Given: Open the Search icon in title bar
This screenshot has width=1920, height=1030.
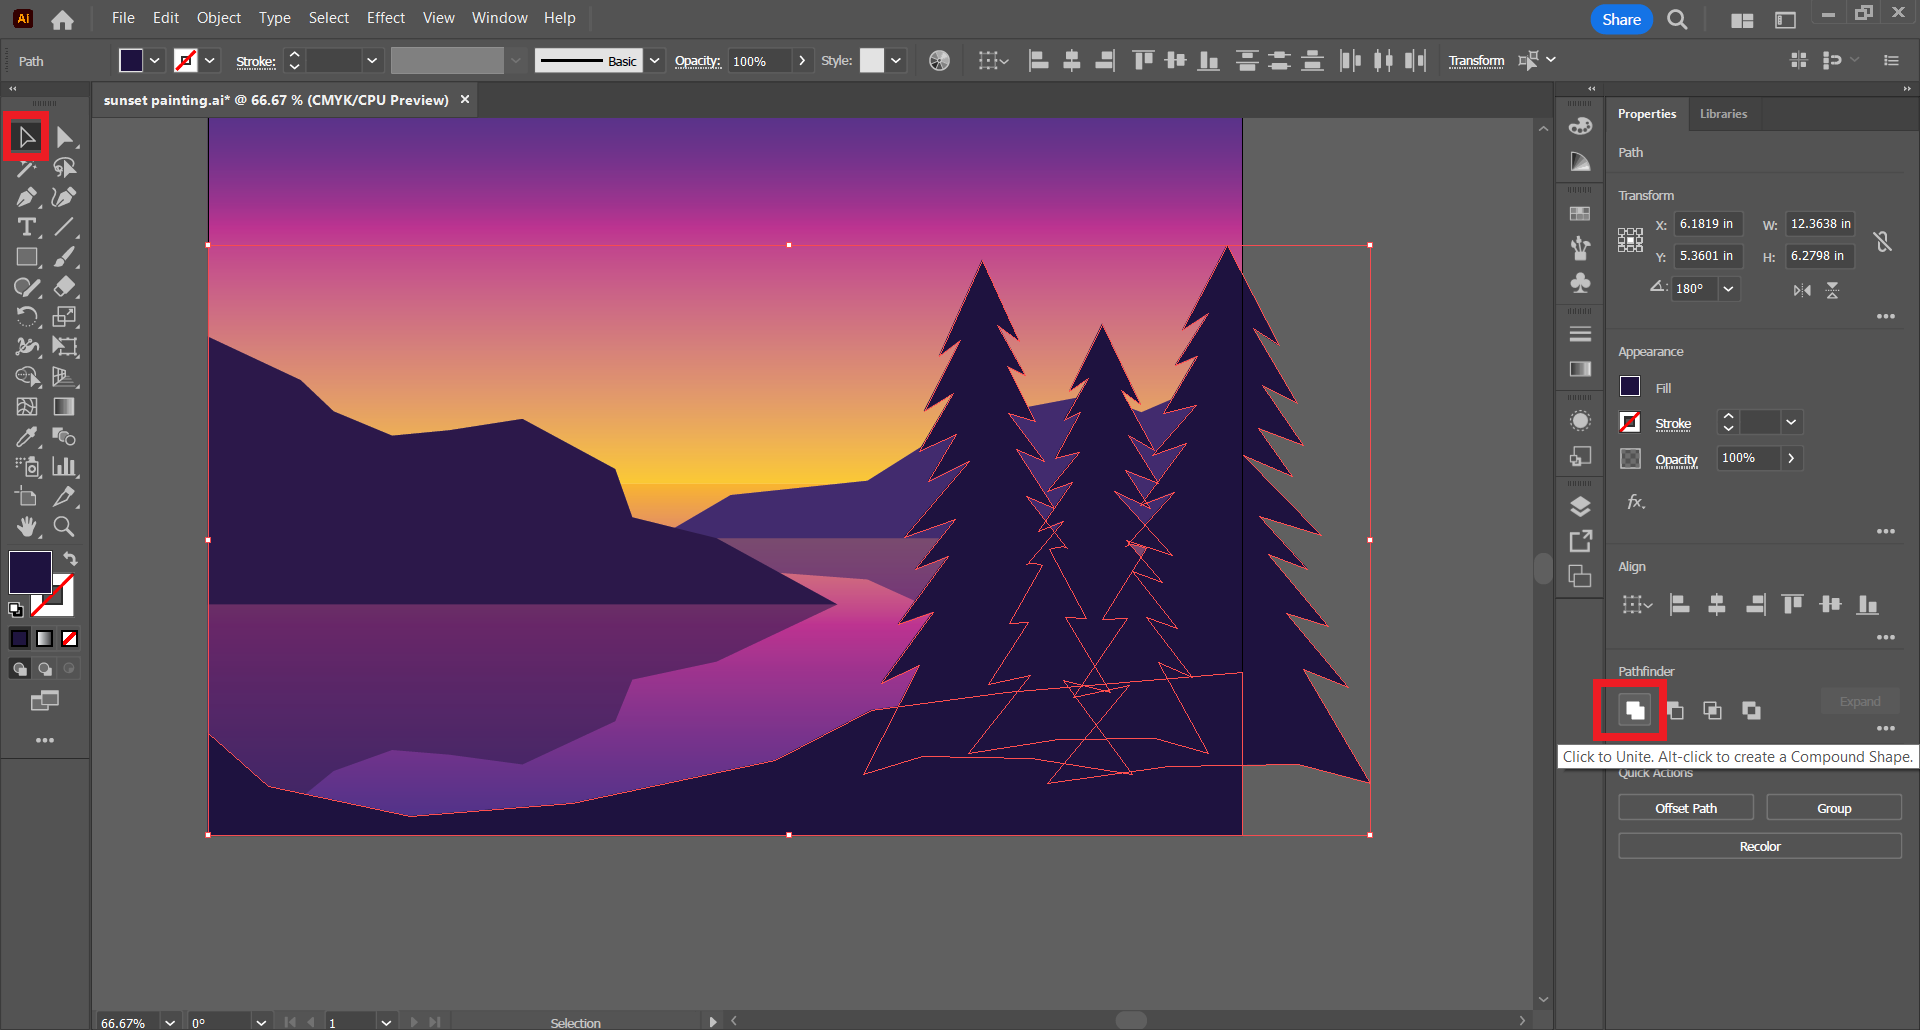Looking at the screenshot, I should coord(1678,19).
